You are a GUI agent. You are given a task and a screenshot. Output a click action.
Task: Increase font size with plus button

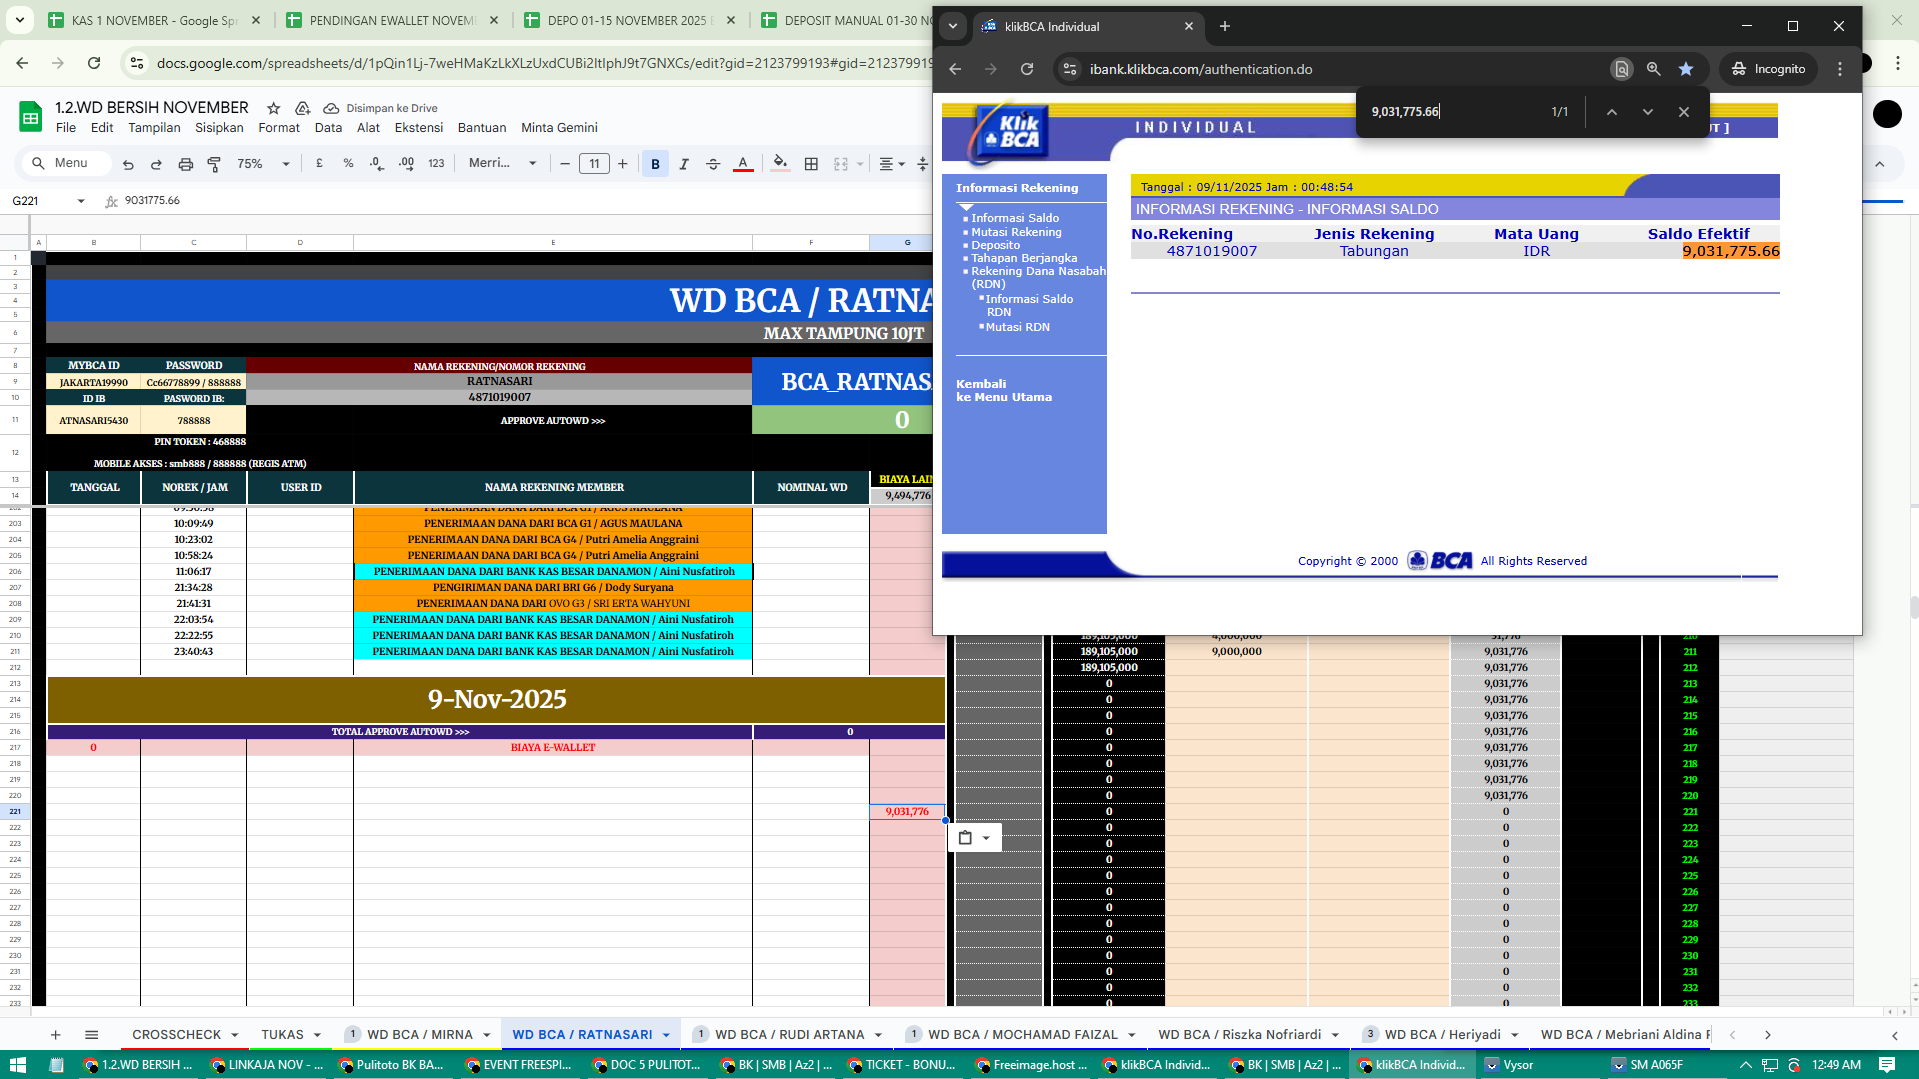(x=623, y=163)
